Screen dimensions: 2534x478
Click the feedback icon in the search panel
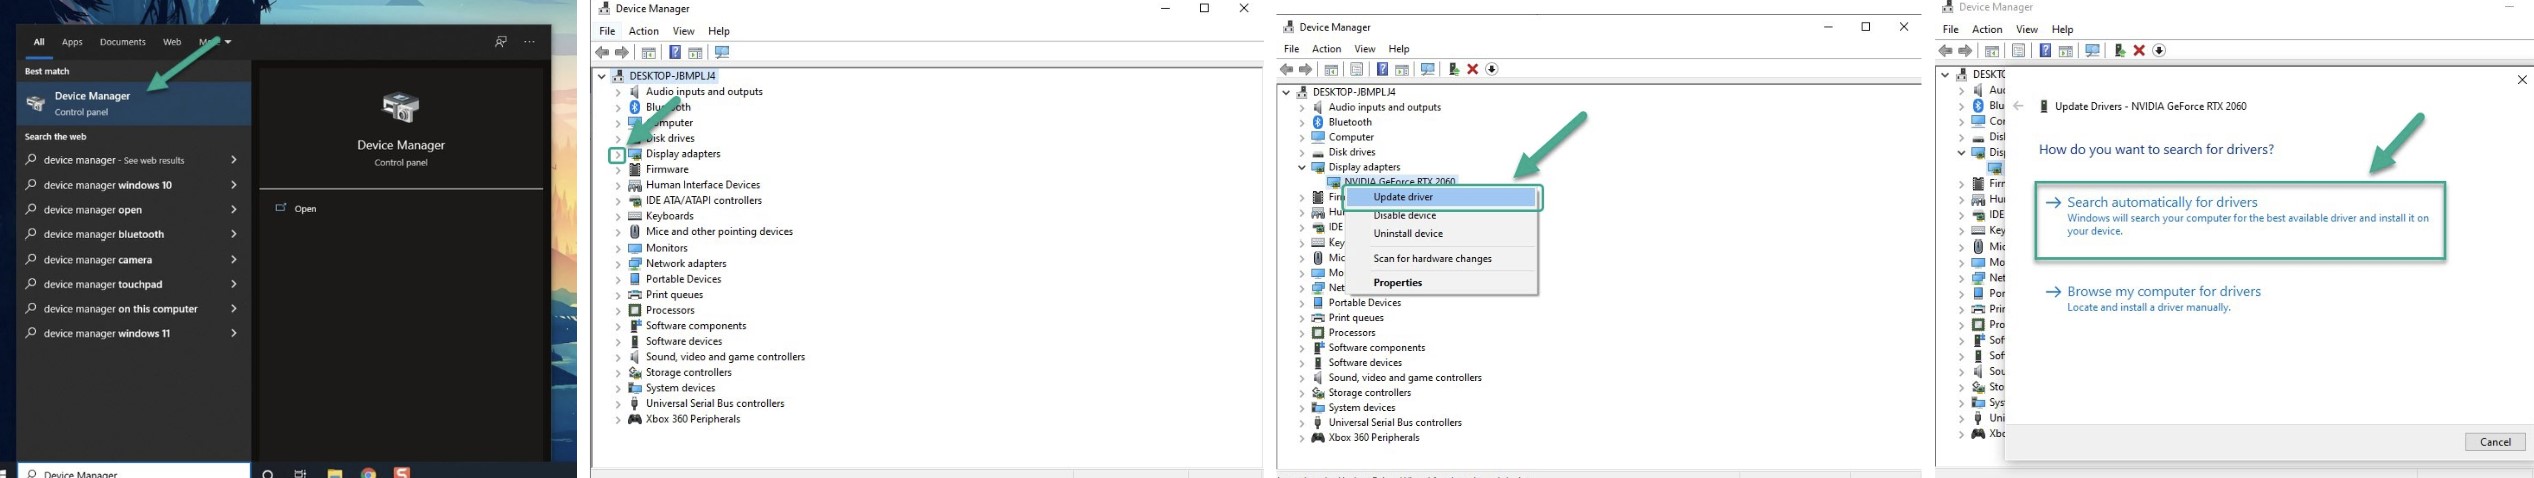click(500, 42)
